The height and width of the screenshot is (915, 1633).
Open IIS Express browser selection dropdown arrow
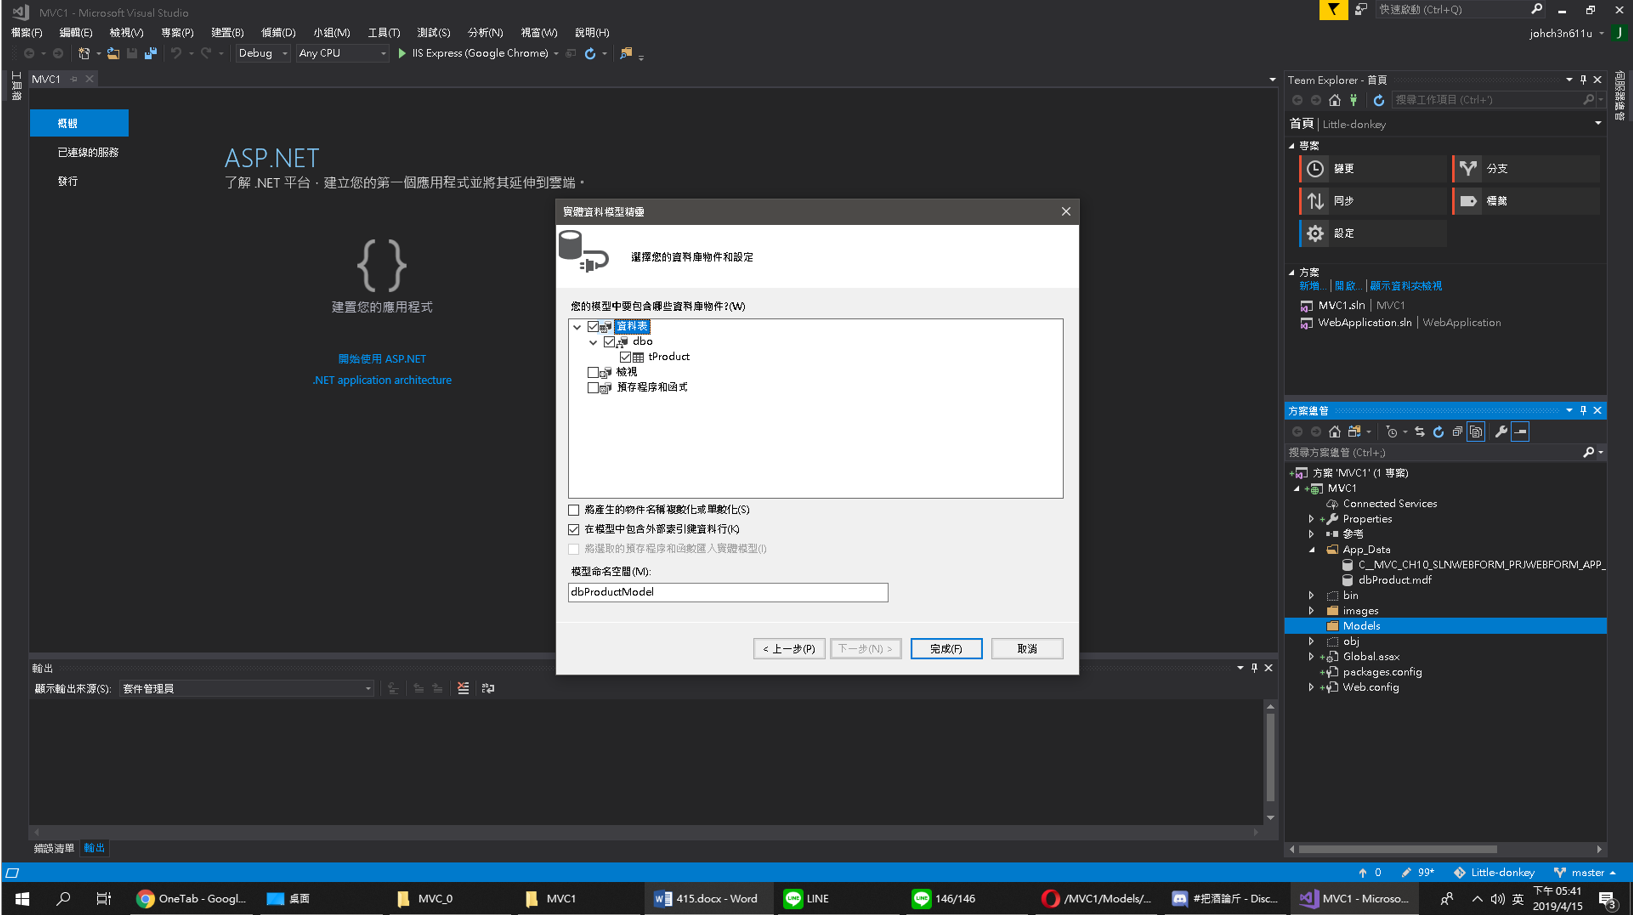(556, 53)
